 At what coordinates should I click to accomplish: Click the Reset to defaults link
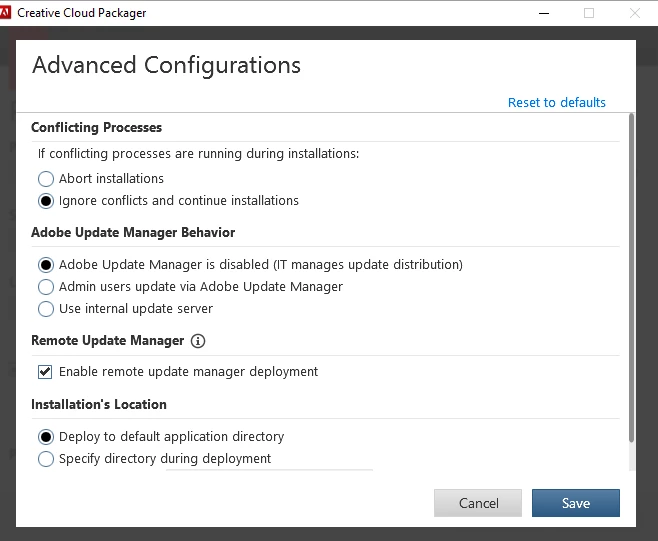pos(556,102)
